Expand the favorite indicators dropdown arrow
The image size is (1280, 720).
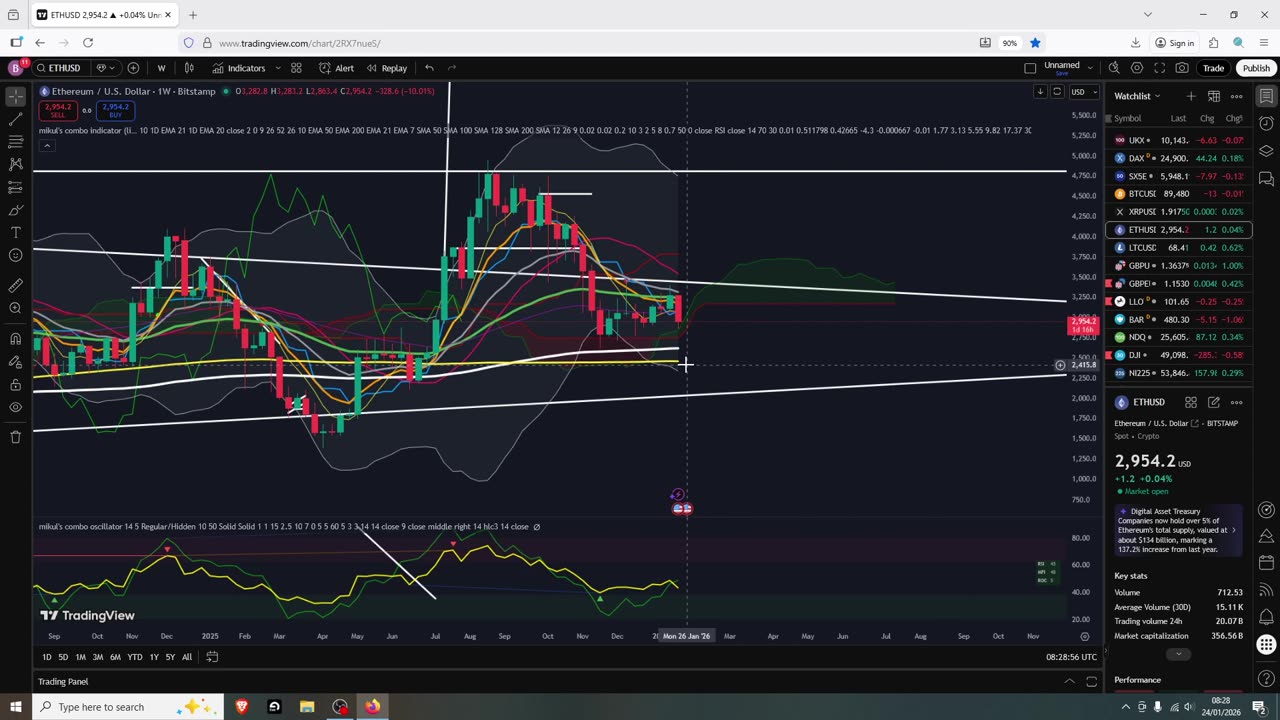[x=278, y=68]
